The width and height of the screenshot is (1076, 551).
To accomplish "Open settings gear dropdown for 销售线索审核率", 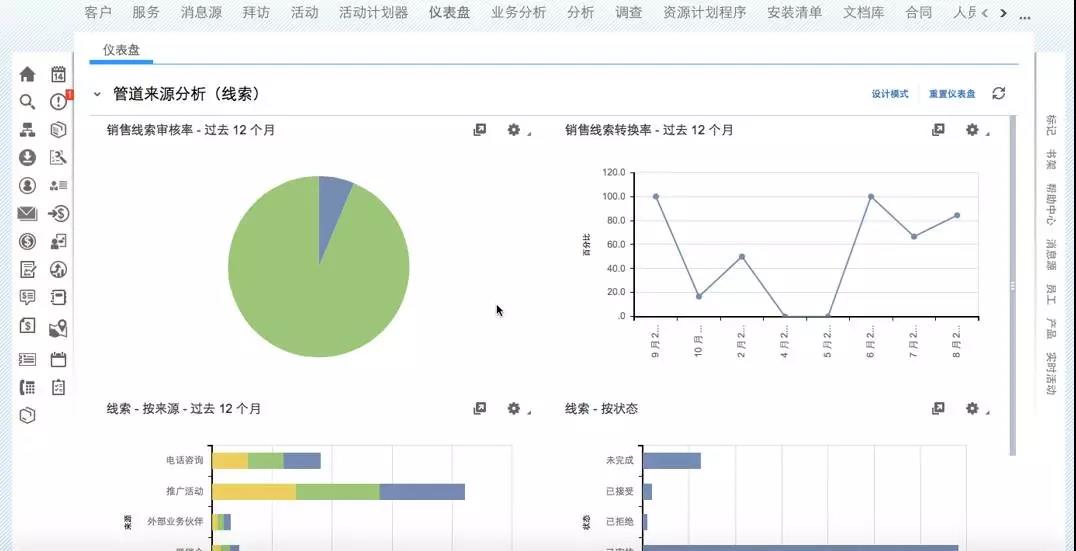I will click(x=515, y=130).
